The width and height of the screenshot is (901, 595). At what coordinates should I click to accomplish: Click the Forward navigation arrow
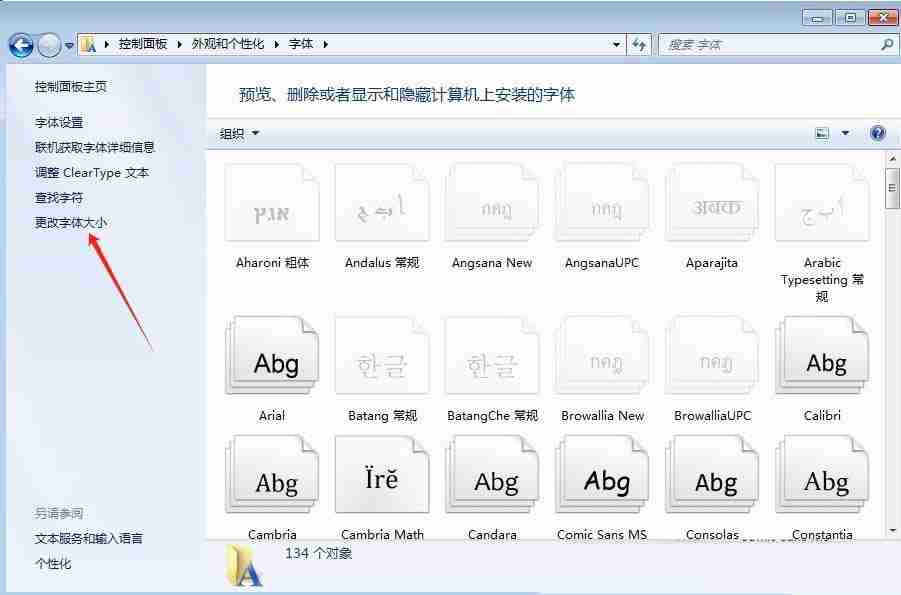pos(48,44)
